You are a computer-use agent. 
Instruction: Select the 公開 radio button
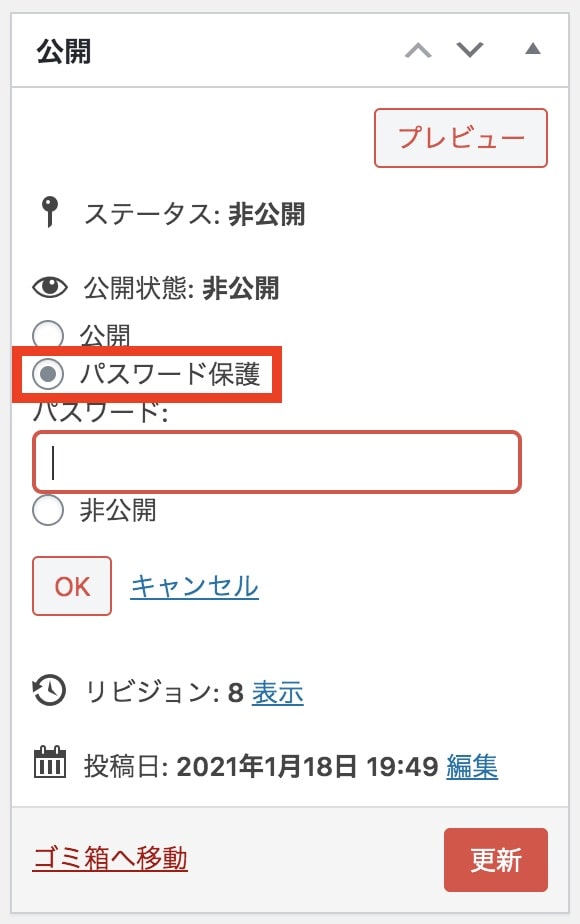[48, 335]
